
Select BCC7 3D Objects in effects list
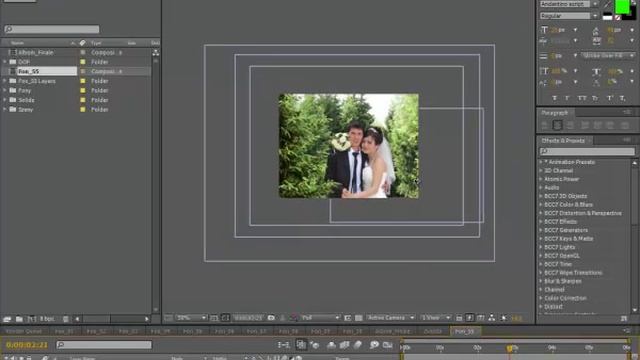pos(566,196)
